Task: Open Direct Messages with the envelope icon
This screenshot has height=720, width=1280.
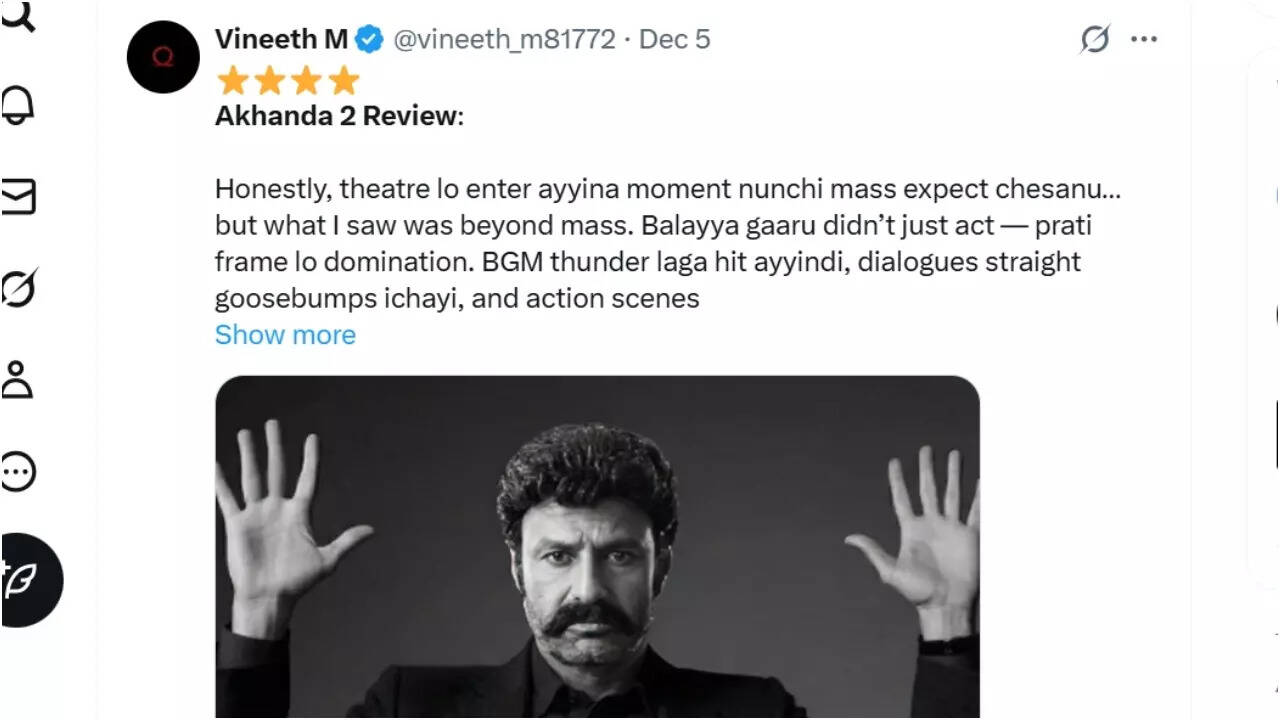Action: click(18, 195)
